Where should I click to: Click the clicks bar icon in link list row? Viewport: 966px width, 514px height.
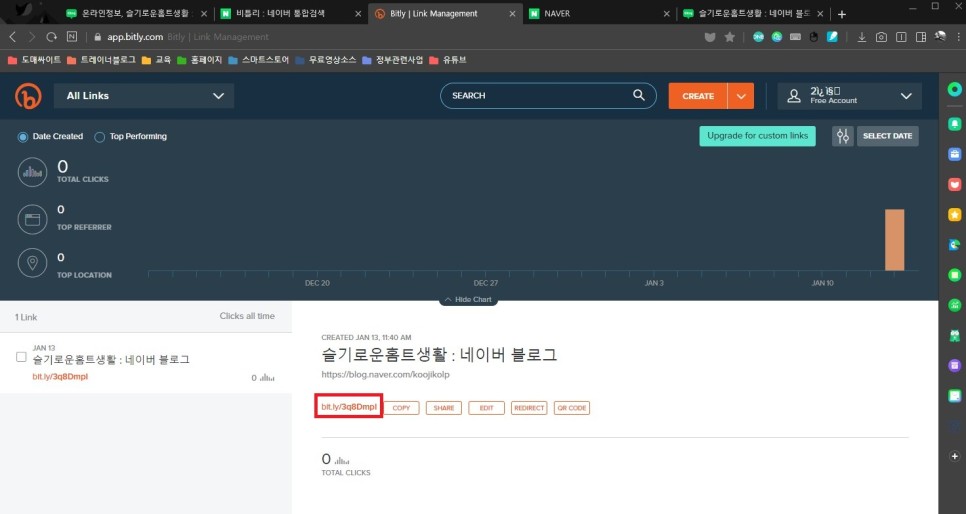pyautogui.click(x=267, y=378)
